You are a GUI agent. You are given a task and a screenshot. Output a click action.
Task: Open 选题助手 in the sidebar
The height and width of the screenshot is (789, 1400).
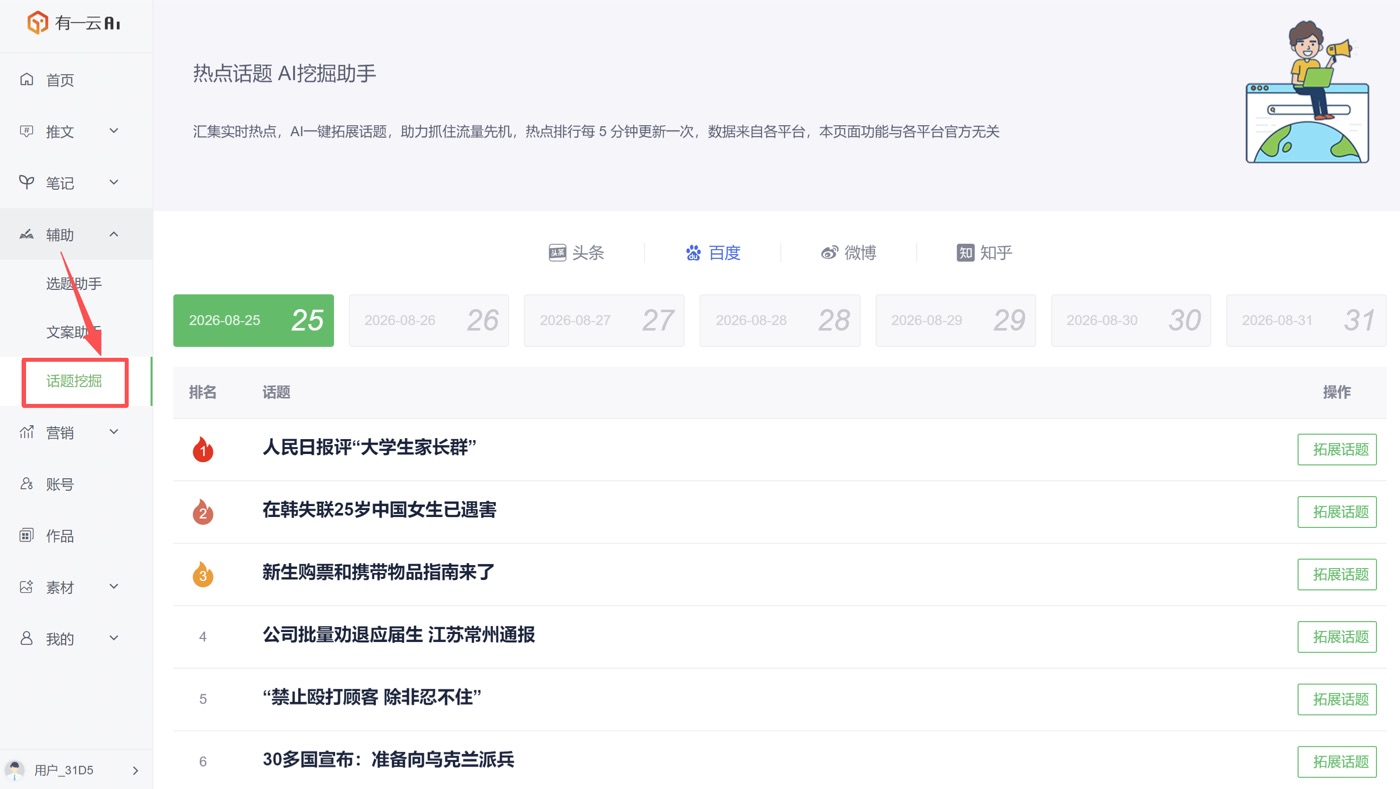[76, 284]
